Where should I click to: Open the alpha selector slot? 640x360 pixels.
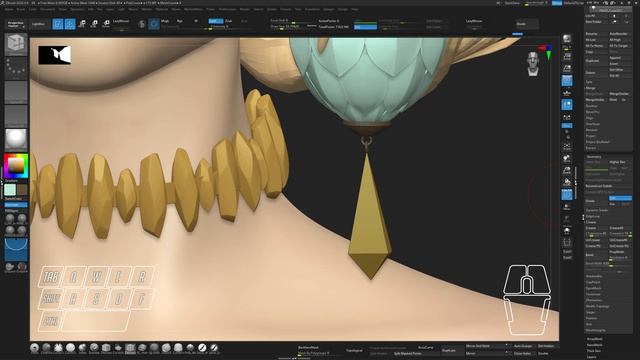pos(16,92)
